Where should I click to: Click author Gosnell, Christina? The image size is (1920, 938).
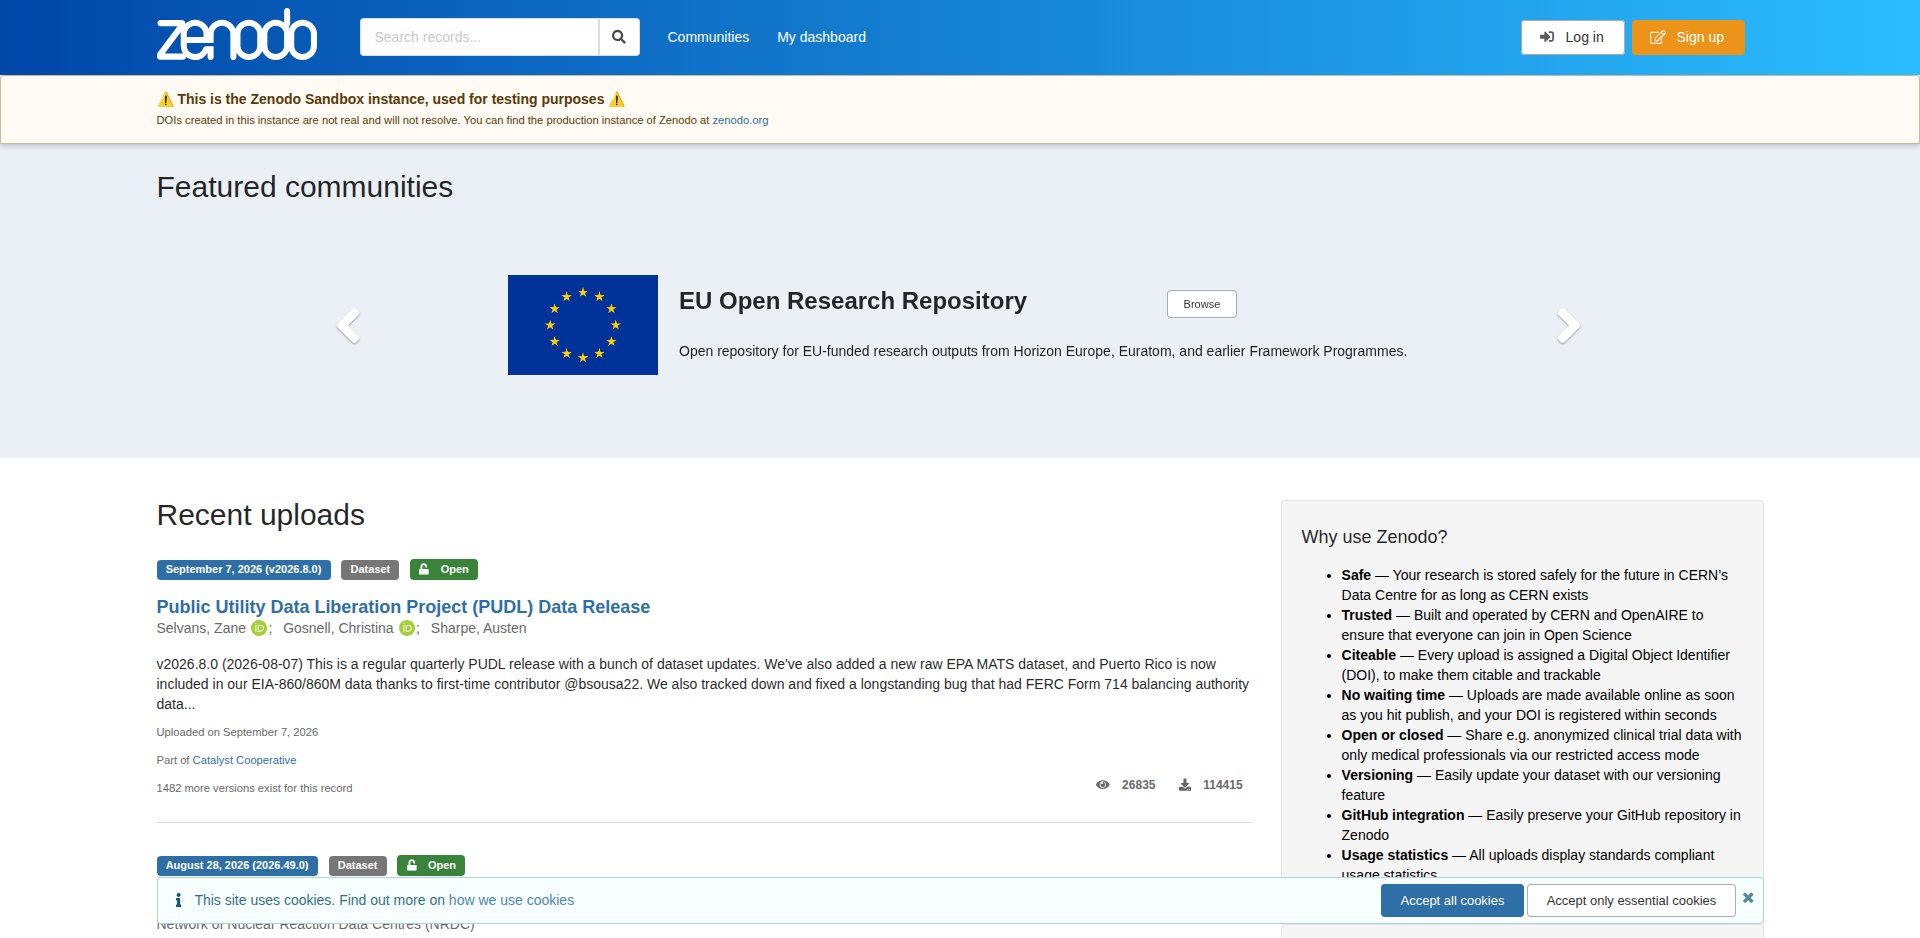(x=338, y=628)
